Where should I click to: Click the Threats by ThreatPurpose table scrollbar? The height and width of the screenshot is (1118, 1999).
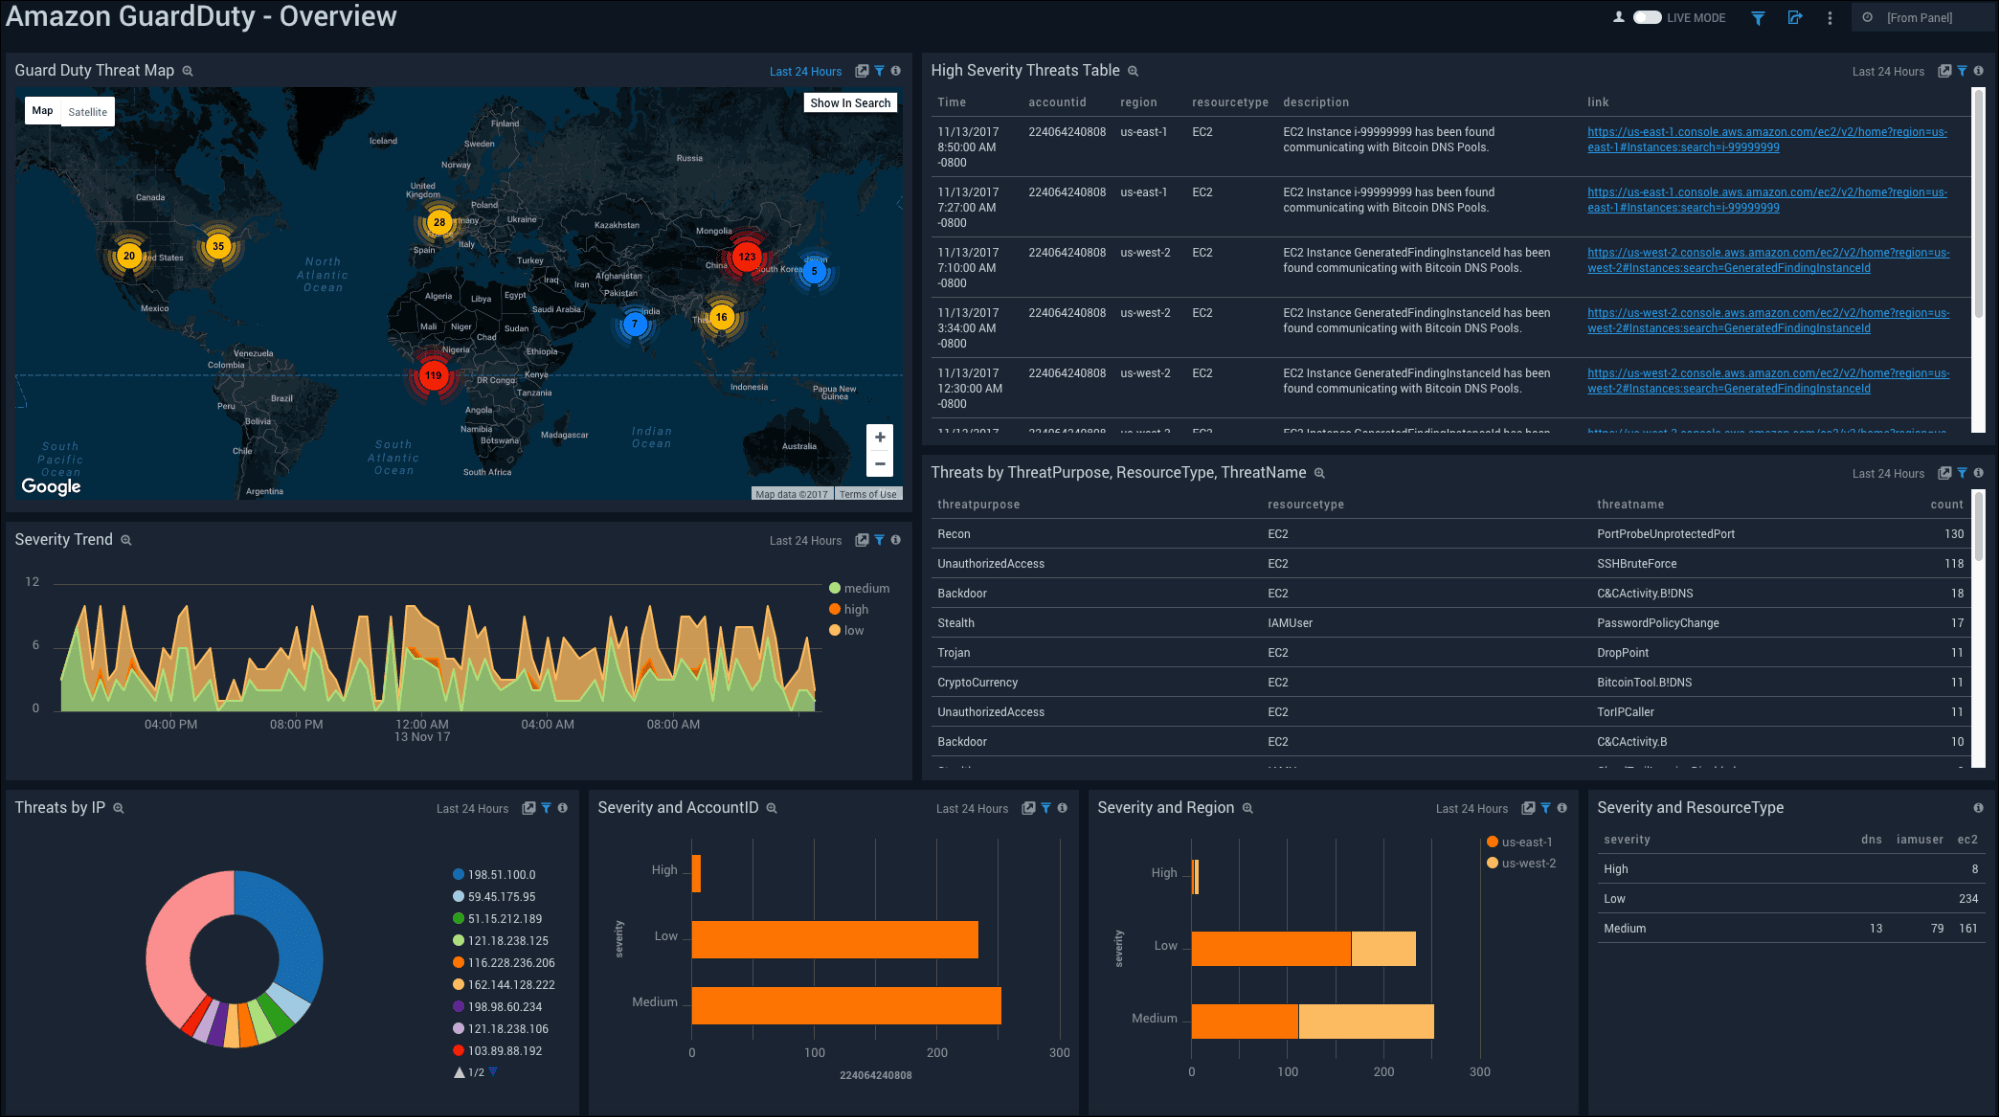[x=1978, y=527]
